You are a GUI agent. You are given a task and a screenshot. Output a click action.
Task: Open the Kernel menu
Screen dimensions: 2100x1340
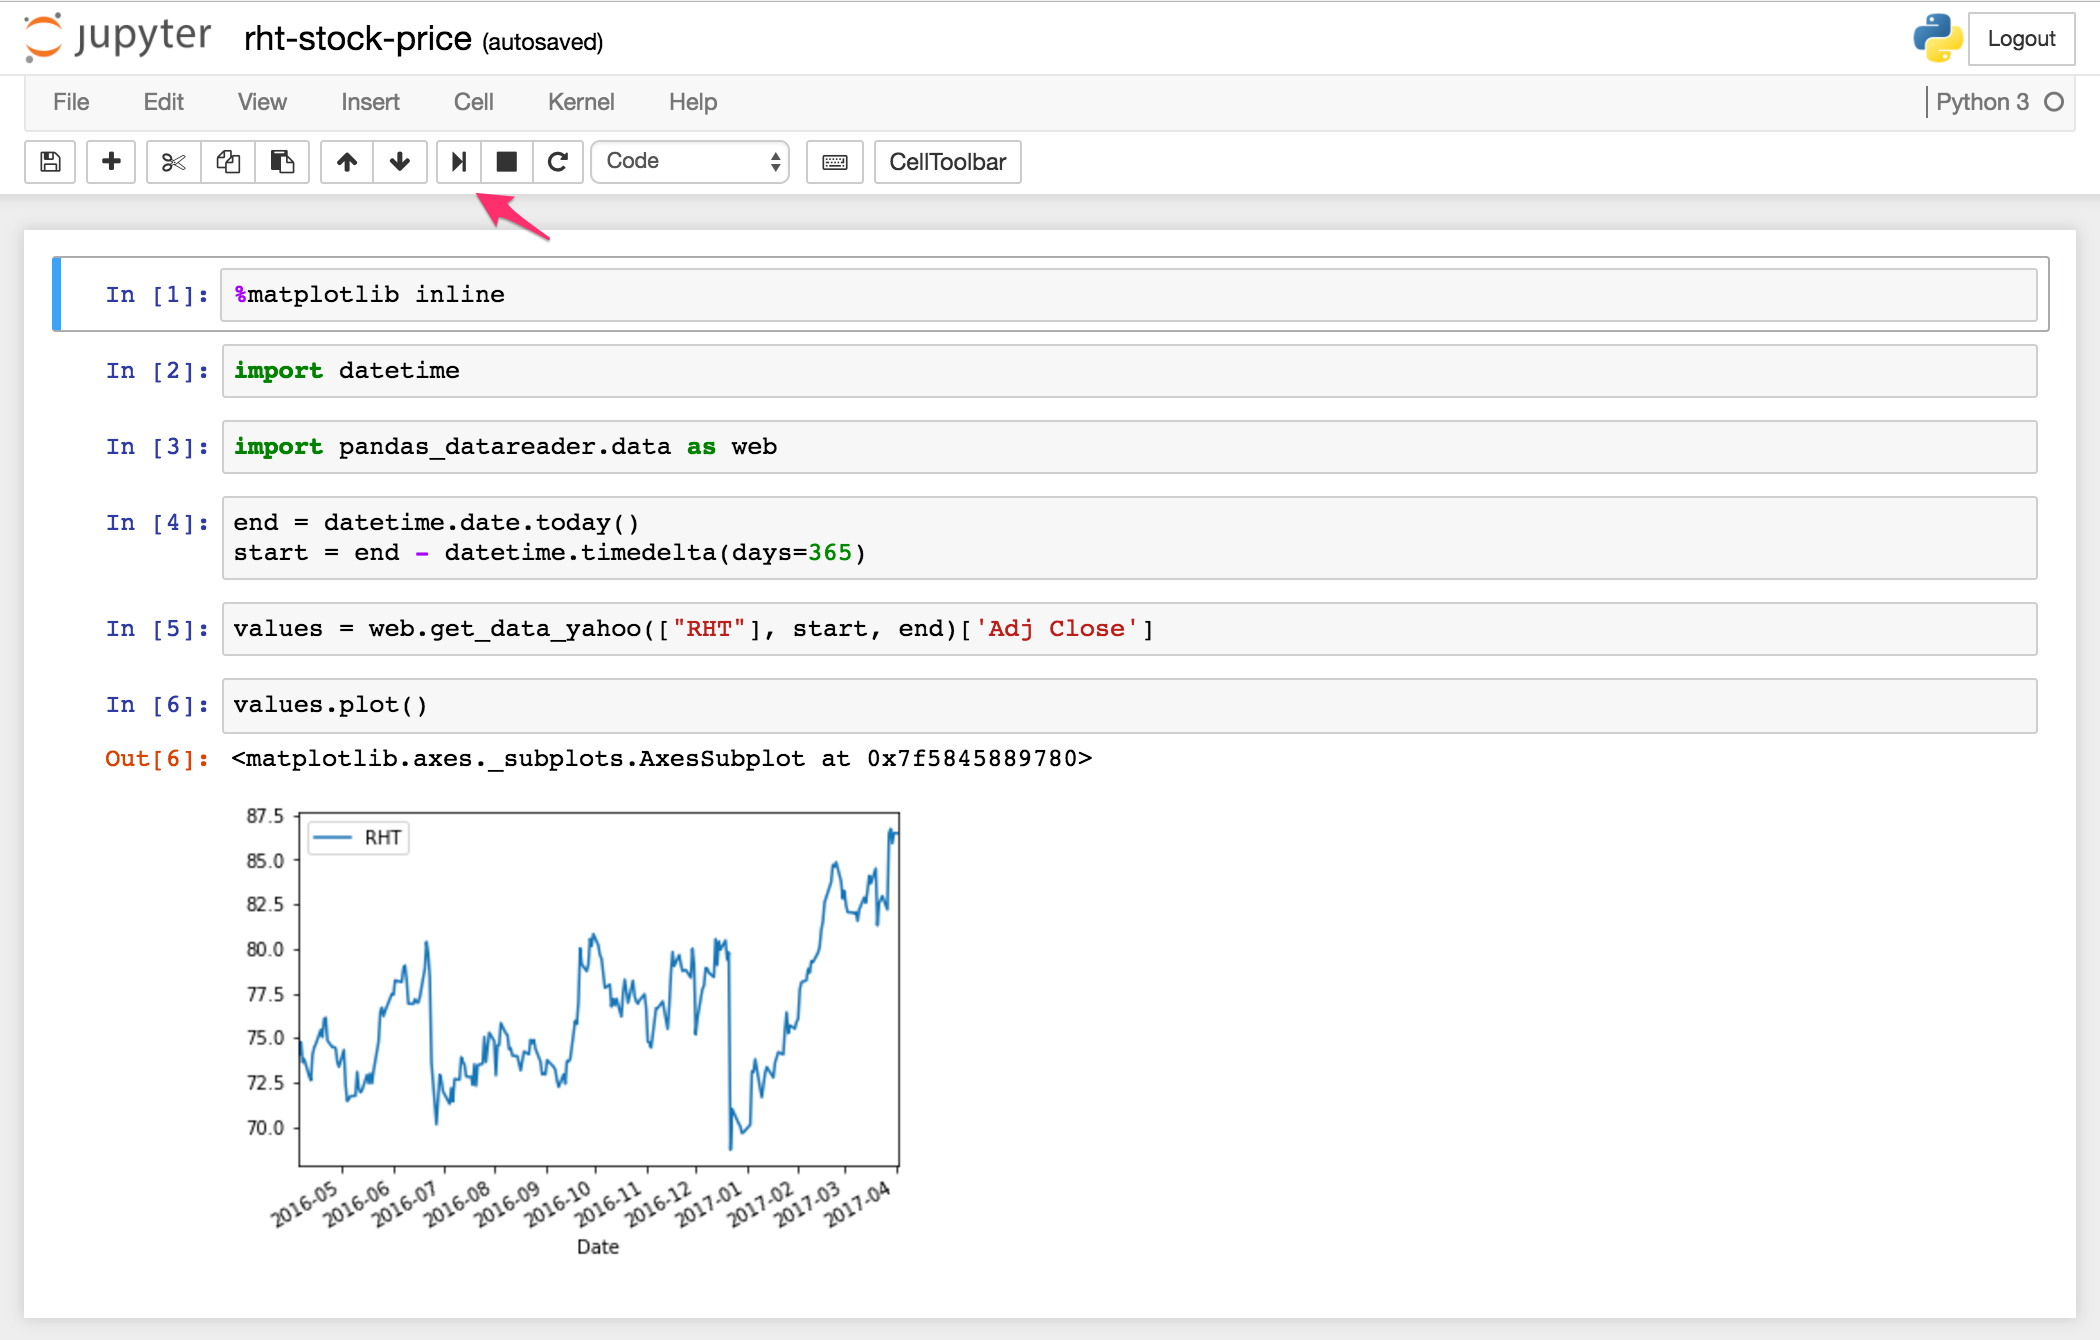(x=581, y=101)
